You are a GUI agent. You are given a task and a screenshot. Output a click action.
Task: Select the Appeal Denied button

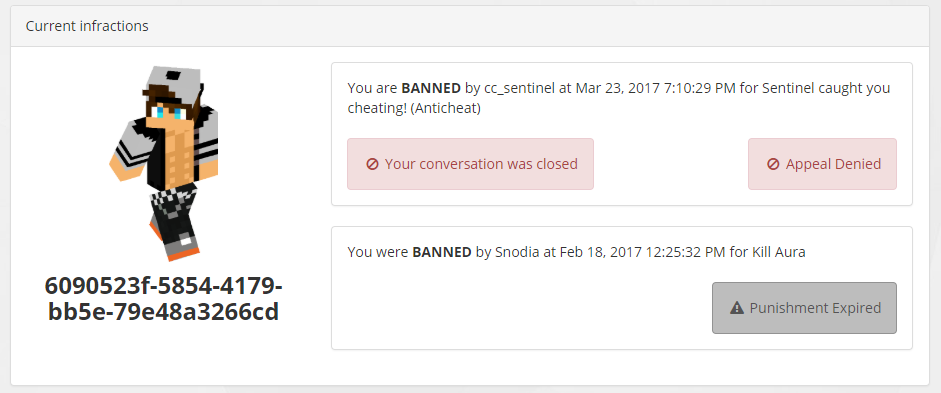click(822, 164)
